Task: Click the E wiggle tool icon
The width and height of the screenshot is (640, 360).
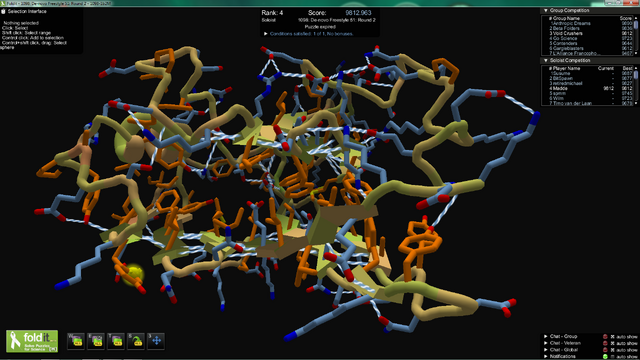Action: pyautogui.click(x=96, y=341)
